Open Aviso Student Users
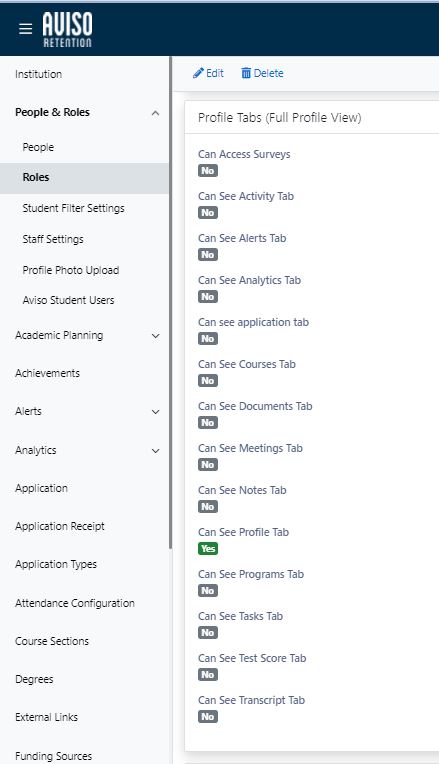The width and height of the screenshot is (439, 764). click(68, 300)
